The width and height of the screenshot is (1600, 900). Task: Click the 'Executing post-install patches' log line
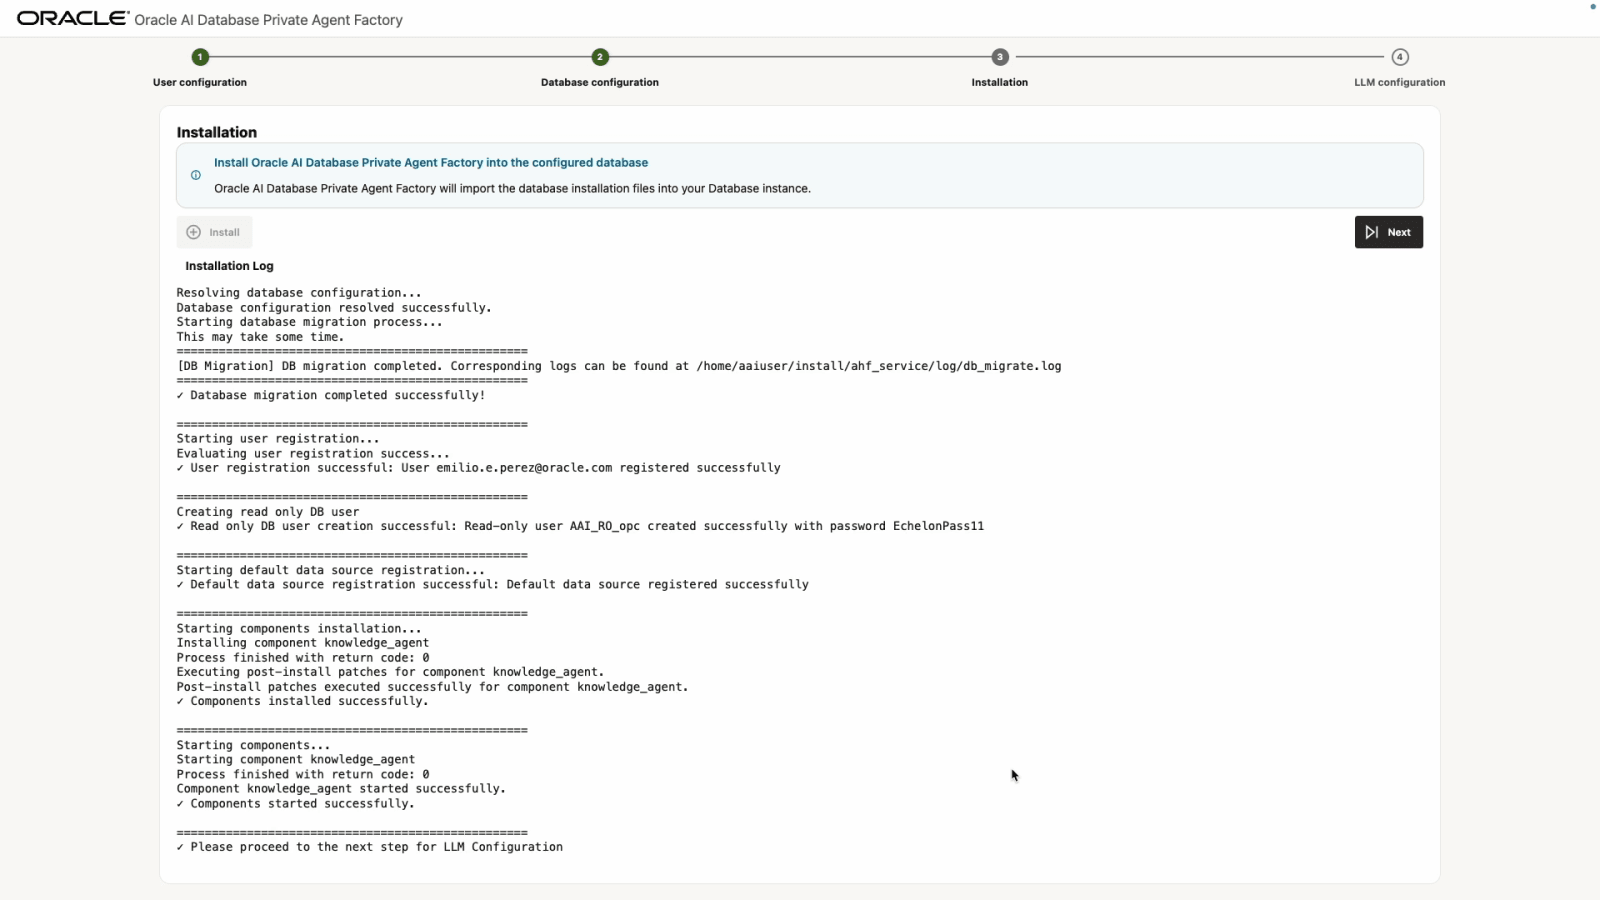(390, 672)
